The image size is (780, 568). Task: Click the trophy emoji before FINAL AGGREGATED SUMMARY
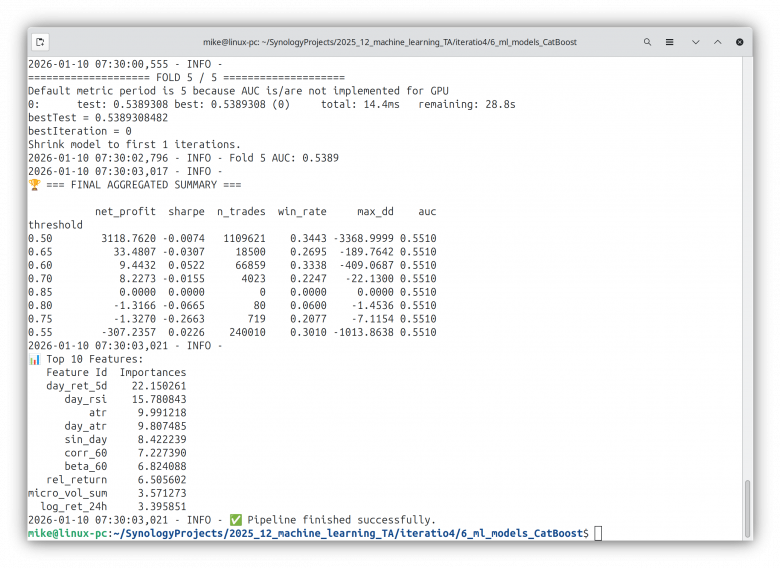(x=34, y=185)
